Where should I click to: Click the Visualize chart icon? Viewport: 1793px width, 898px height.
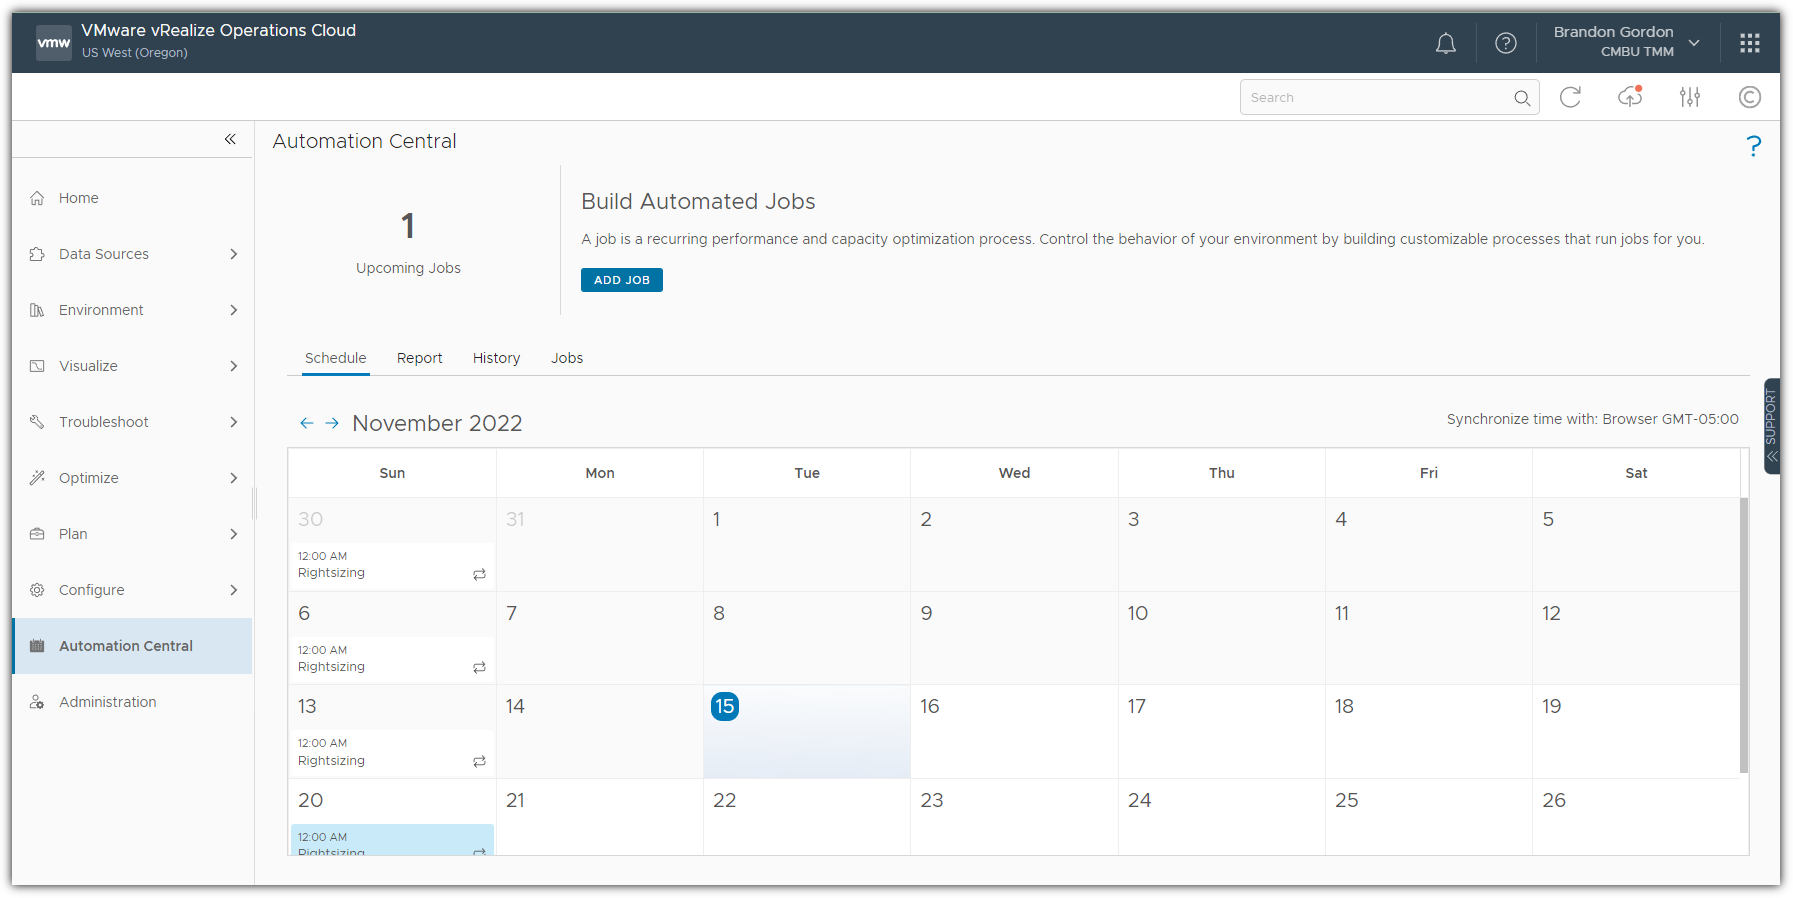[x=37, y=366]
